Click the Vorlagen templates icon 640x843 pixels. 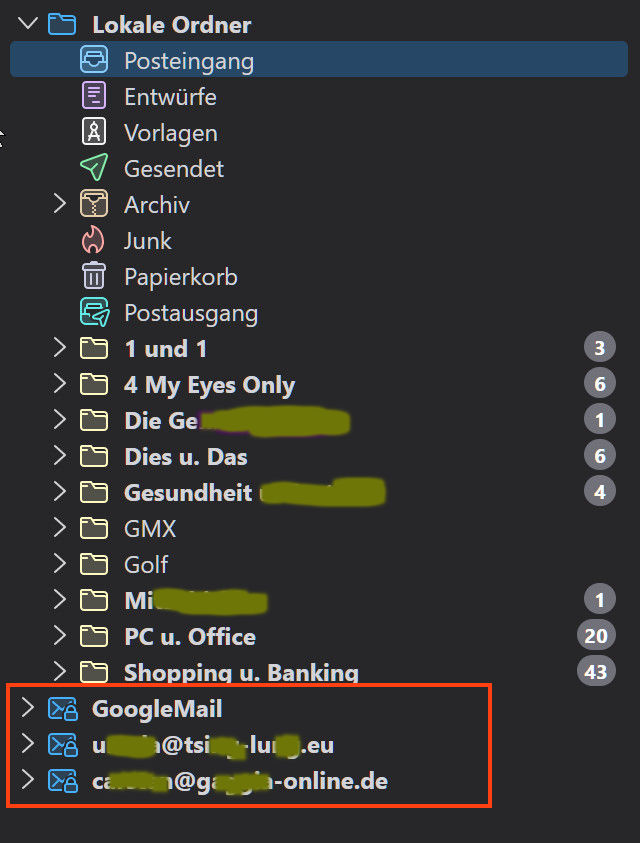coord(94,132)
